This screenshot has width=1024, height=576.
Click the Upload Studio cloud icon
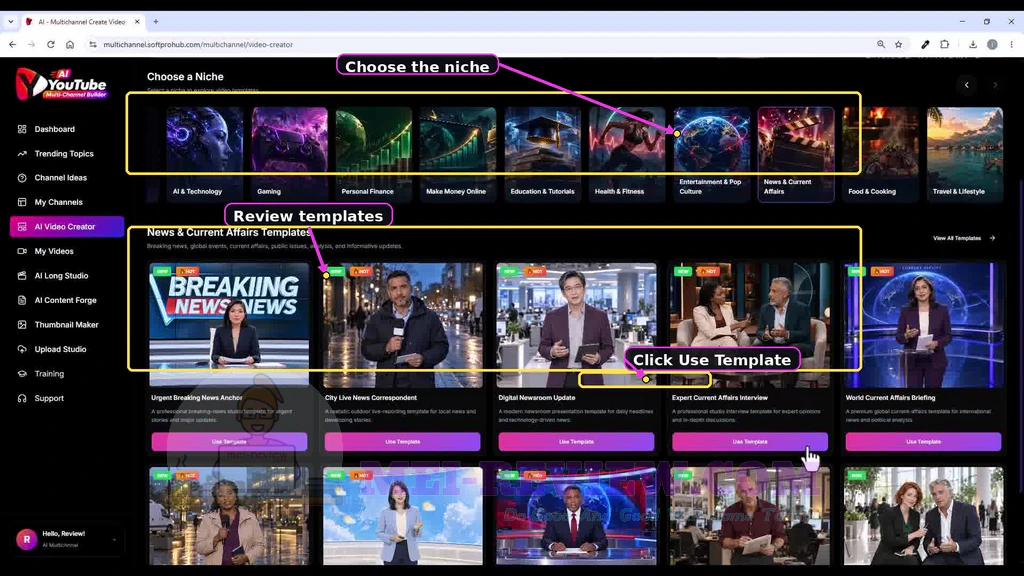pyautogui.click(x=22, y=349)
